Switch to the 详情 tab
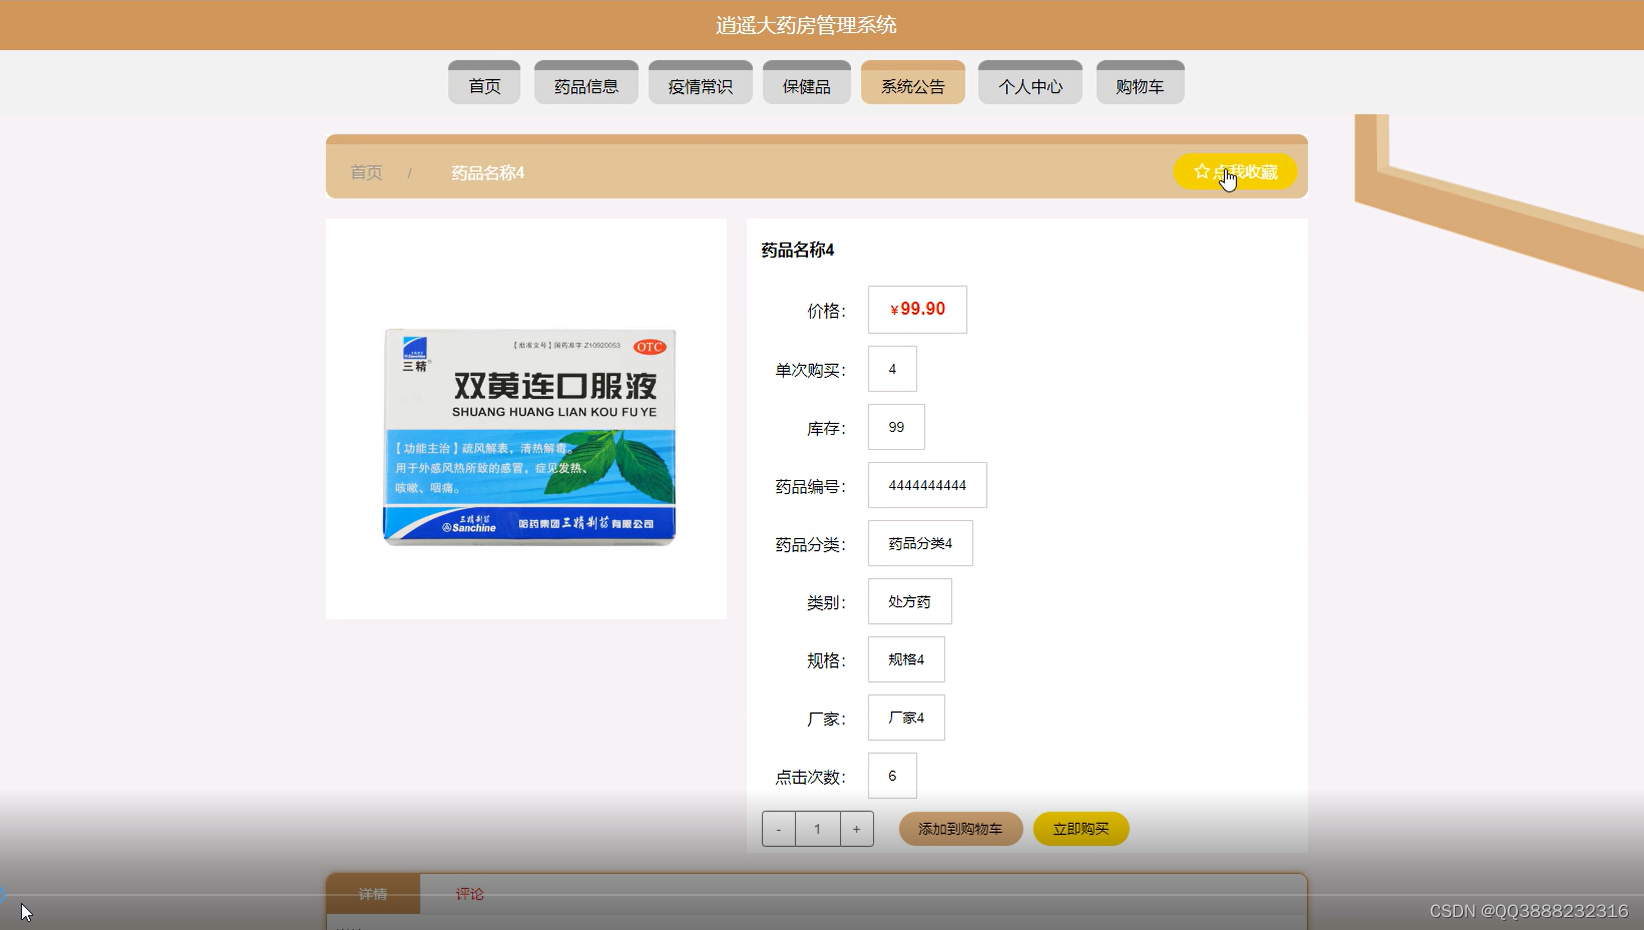The width and height of the screenshot is (1644, 930). click(x=373, y=894)
